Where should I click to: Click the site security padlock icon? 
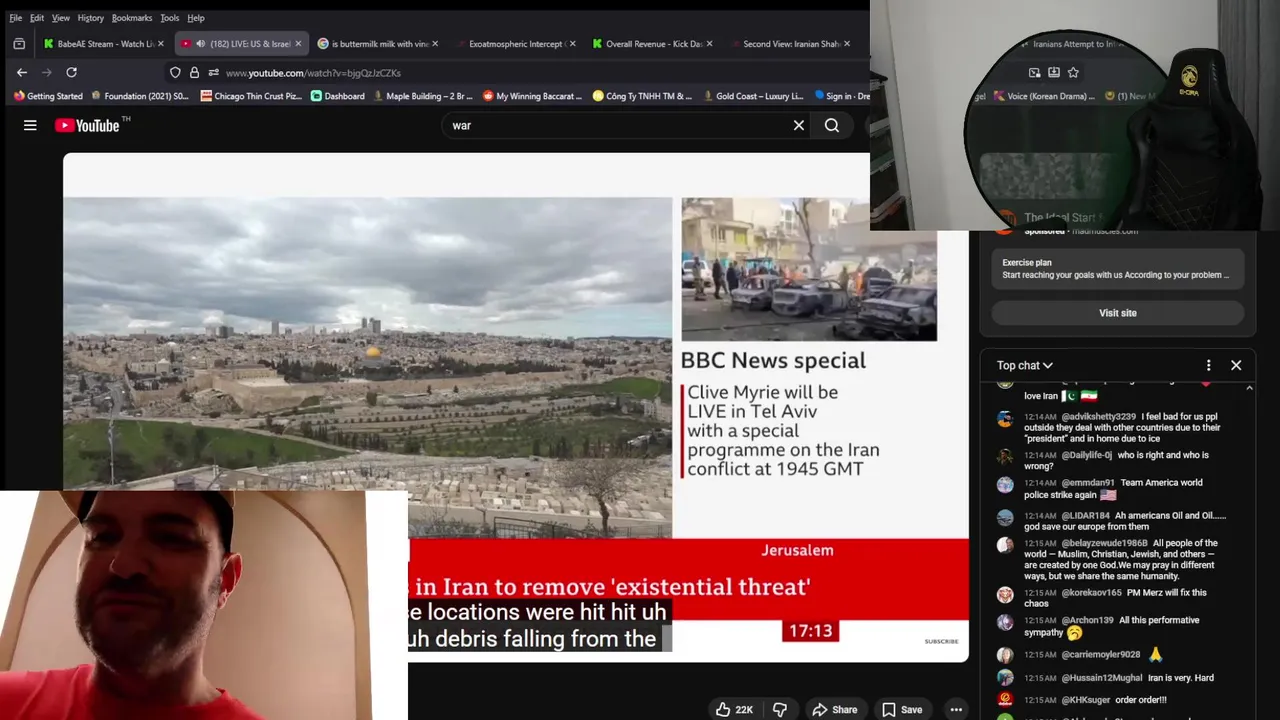pyautogui.click(x=194, y=72)
